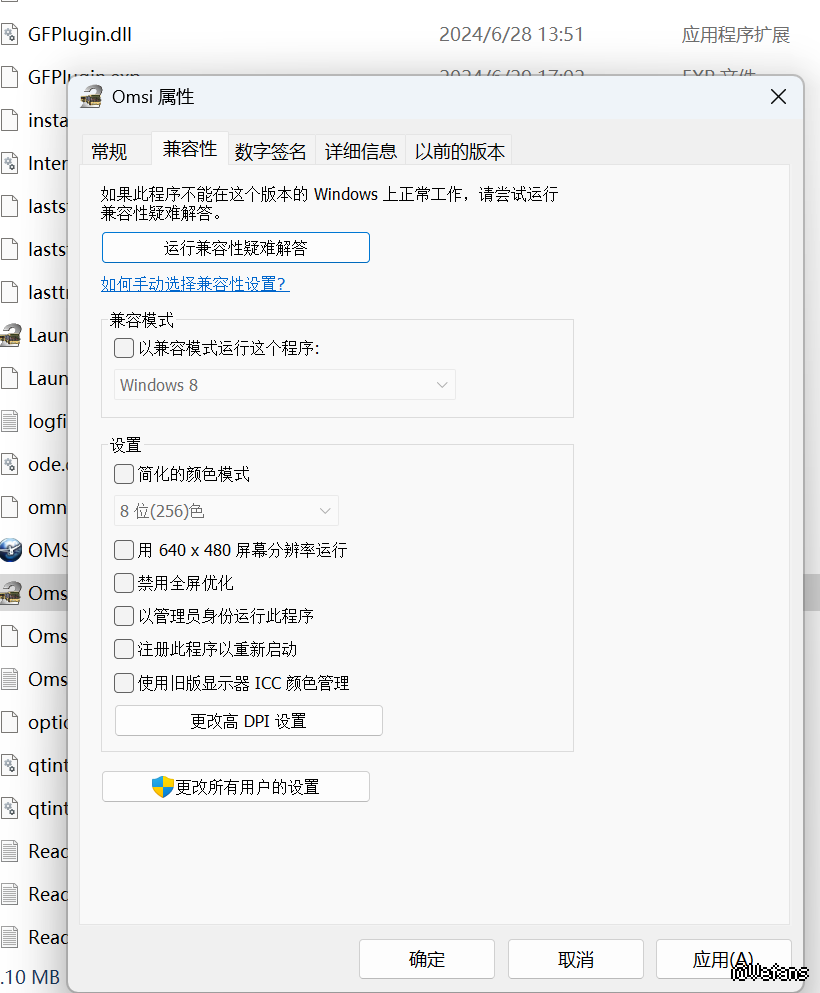Click 应用程序扩展 type cell in Explorer
The image size is (820, 993).
click(736, 35)
